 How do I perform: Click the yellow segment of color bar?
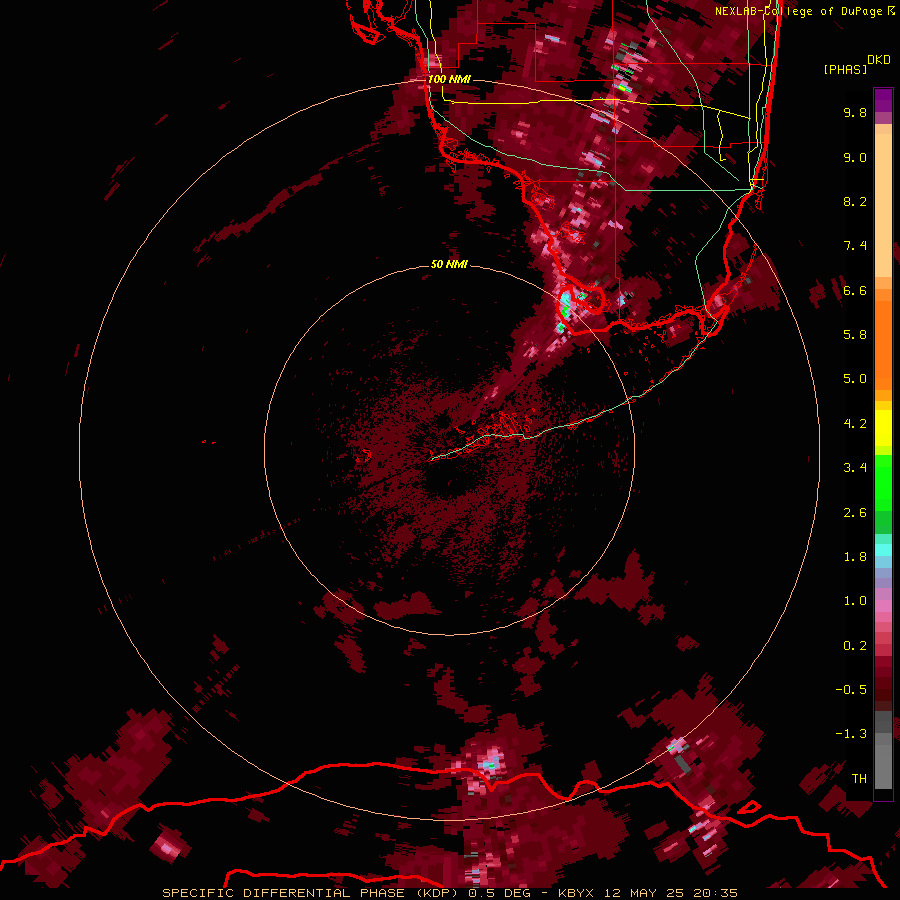coord(883,428)
